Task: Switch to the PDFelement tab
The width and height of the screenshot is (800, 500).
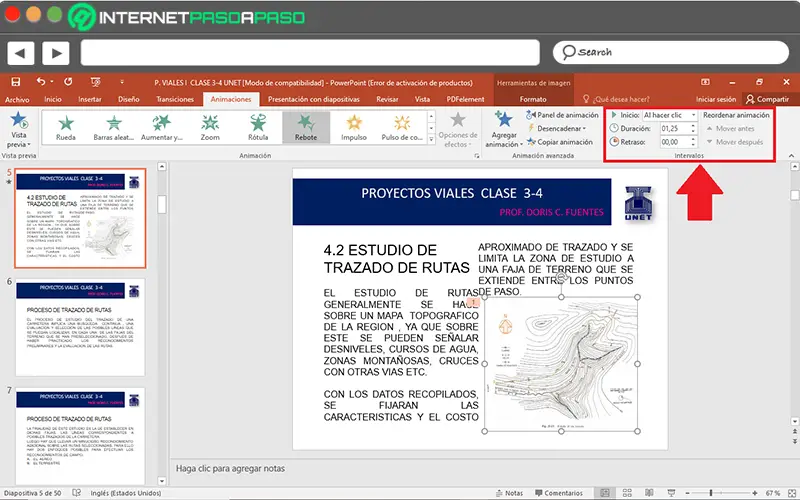Action: [465, 99]
